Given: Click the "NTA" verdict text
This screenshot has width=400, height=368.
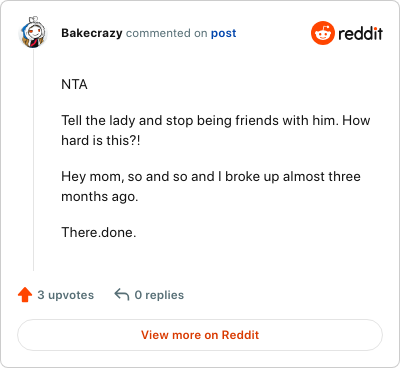Looking at the screenshot, I should coord(74,85).
